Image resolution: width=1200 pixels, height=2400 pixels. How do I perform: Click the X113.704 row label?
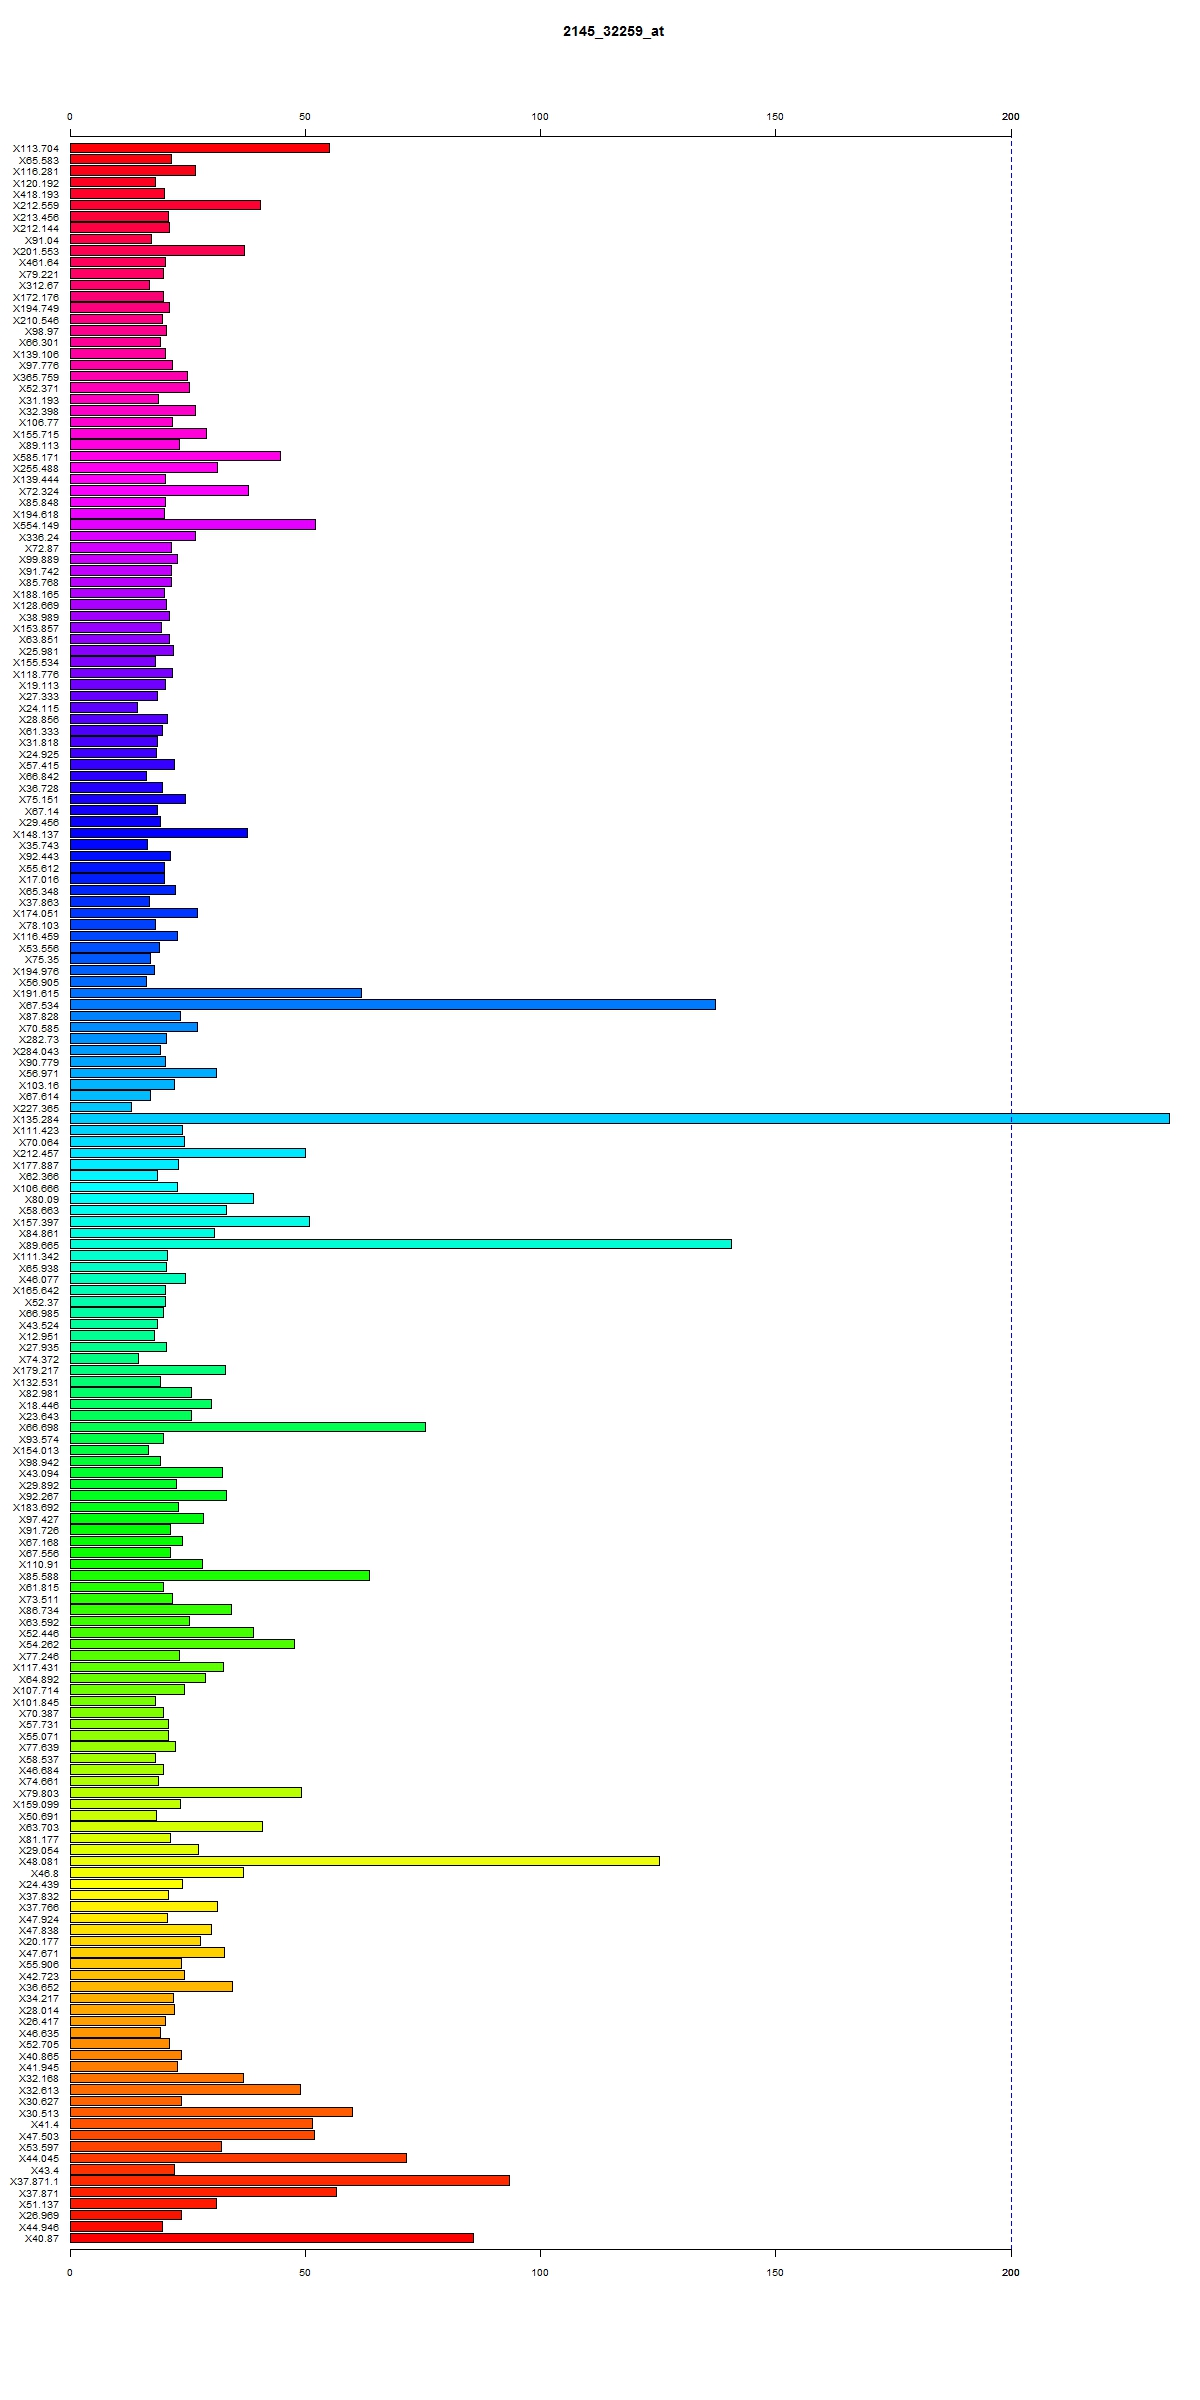click(36, 148)
